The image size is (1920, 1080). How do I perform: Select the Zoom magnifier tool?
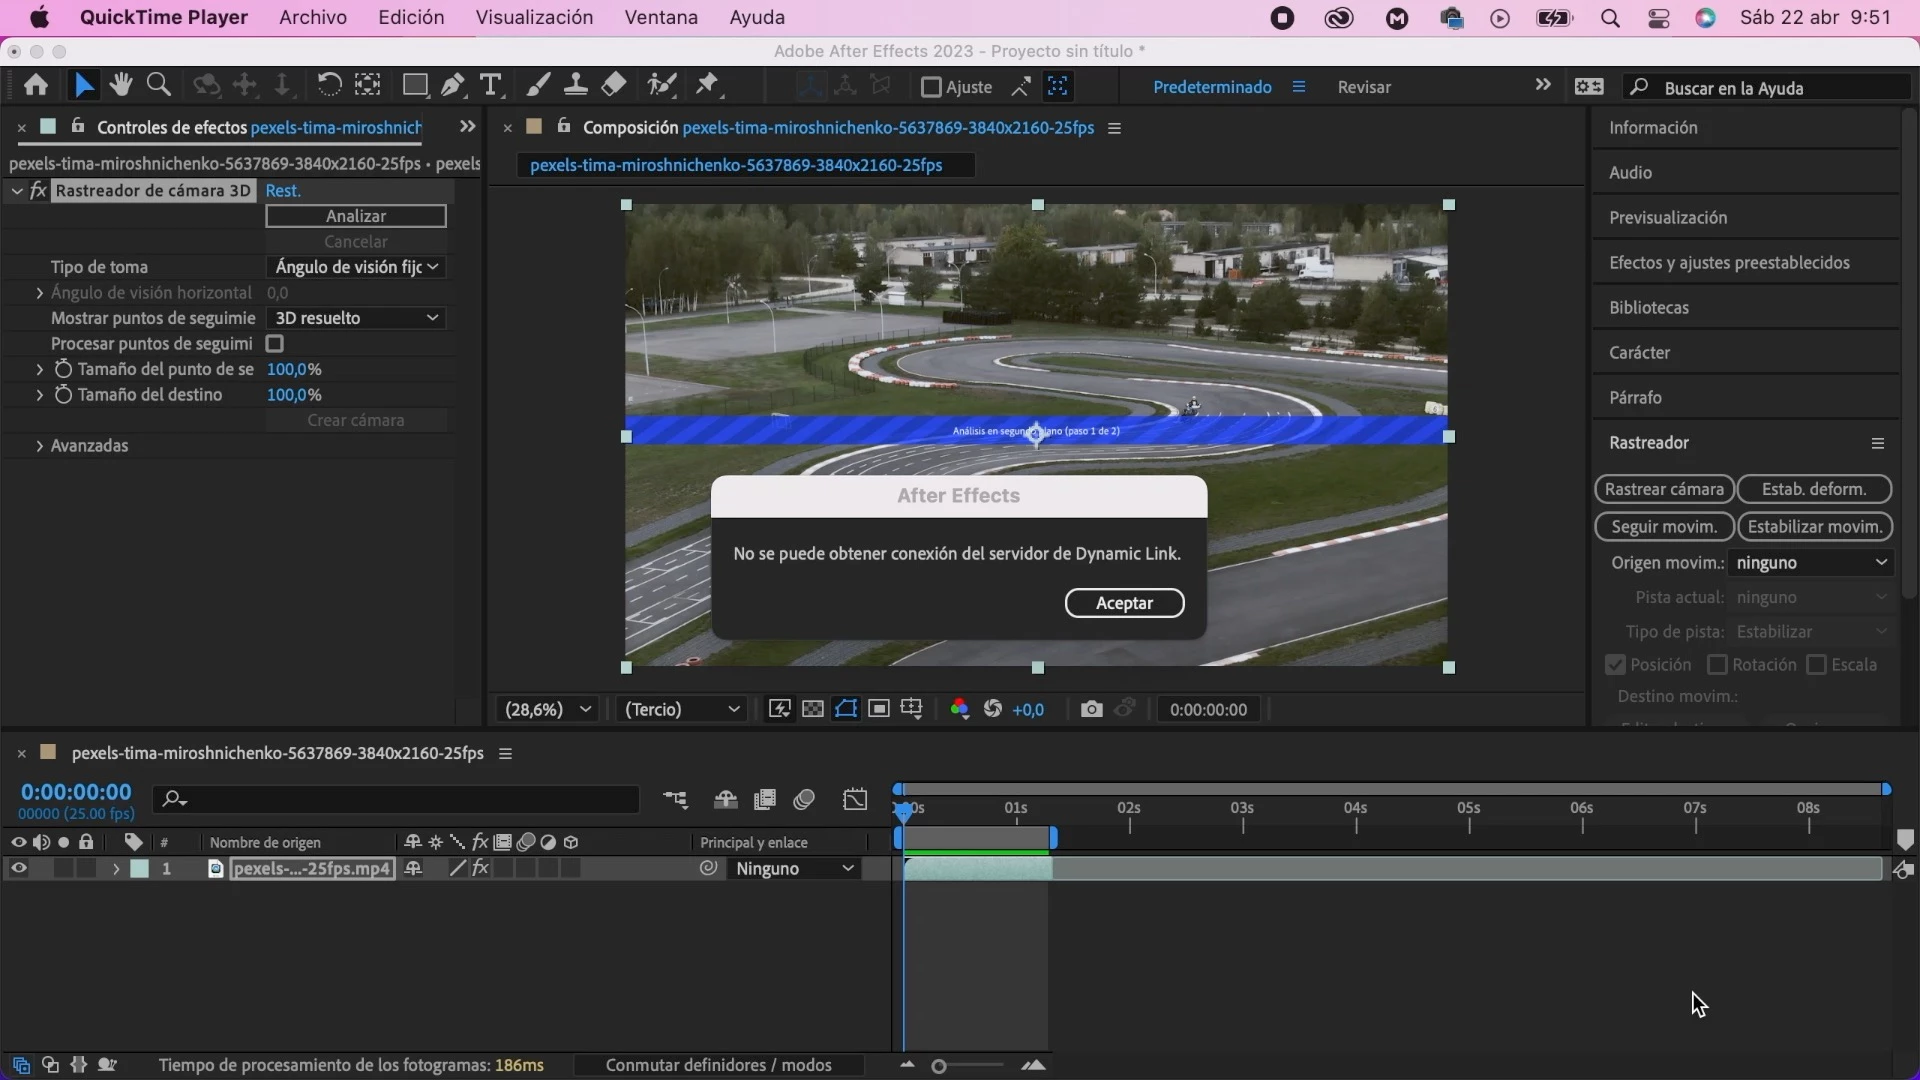coord(158,86)
